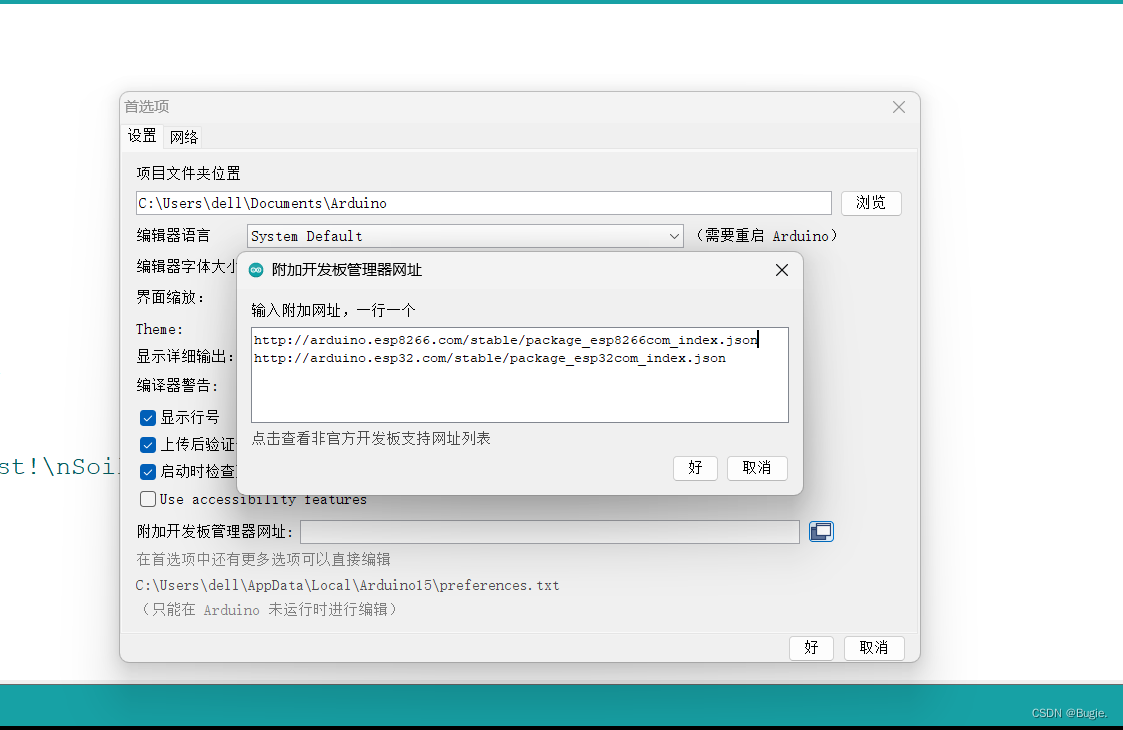Open the preferences.txt file path link
The image size is (1123, 730).
[x=347, y=585]
